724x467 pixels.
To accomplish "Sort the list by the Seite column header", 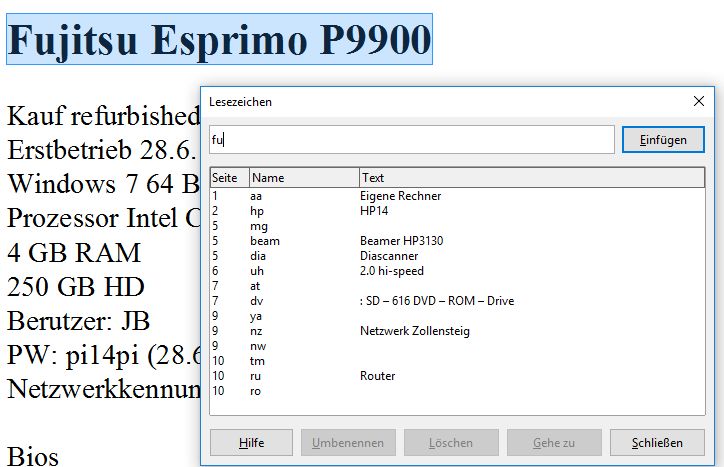I will (229, 178).
